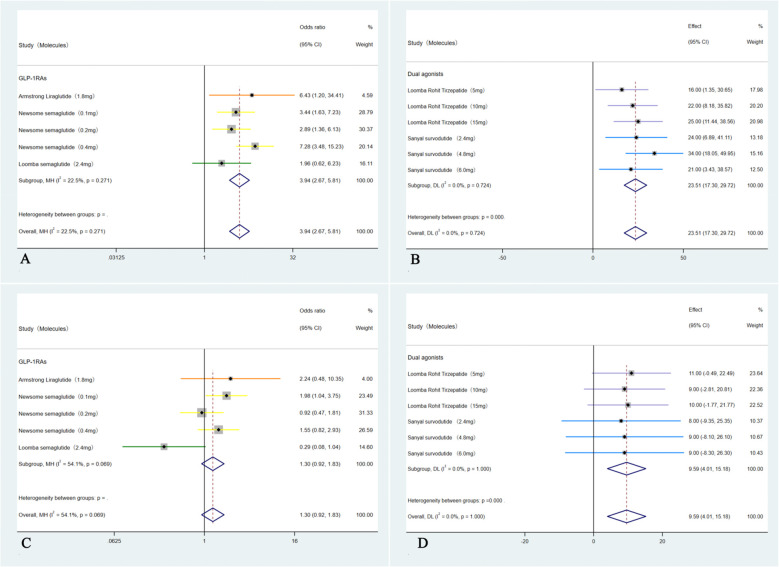Image resolution: width=779 pixels, height=567 pixels.
Task: Click Armstrong Liraglutide (1.8mg) row label in panel A
Action: click(x=57, y=96)
